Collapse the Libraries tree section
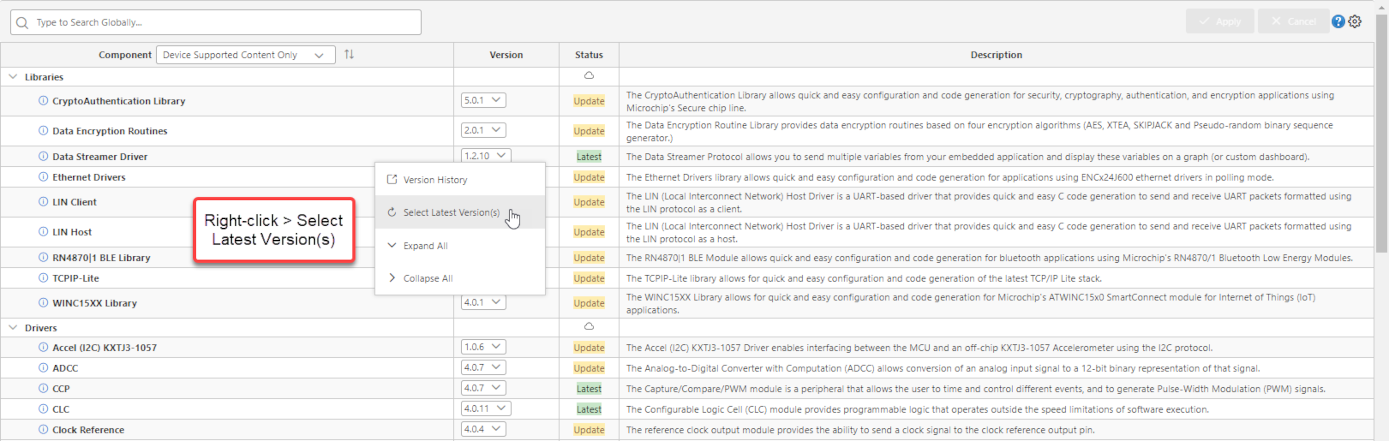Screen dimensions: 1389x441 point(13,77)
